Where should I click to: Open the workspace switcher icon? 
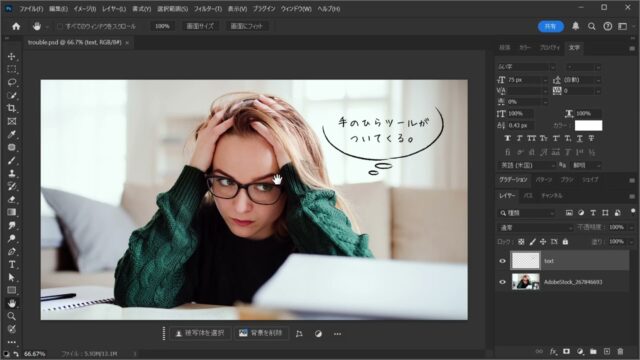click(622, 26)
